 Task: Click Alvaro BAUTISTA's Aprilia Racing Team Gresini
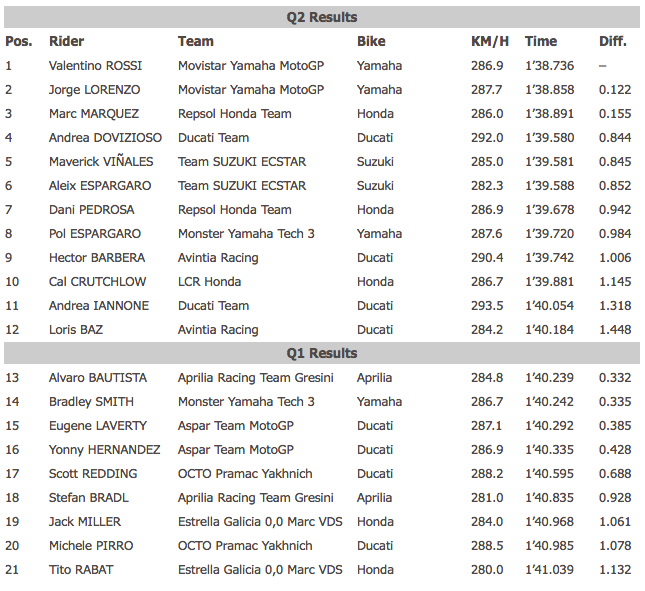[255, 378]
